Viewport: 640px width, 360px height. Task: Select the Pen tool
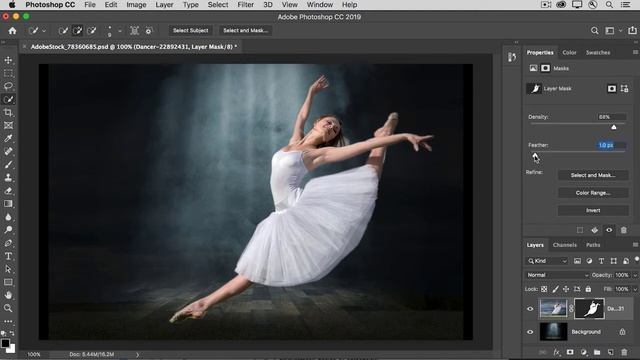tap(8, 243)
